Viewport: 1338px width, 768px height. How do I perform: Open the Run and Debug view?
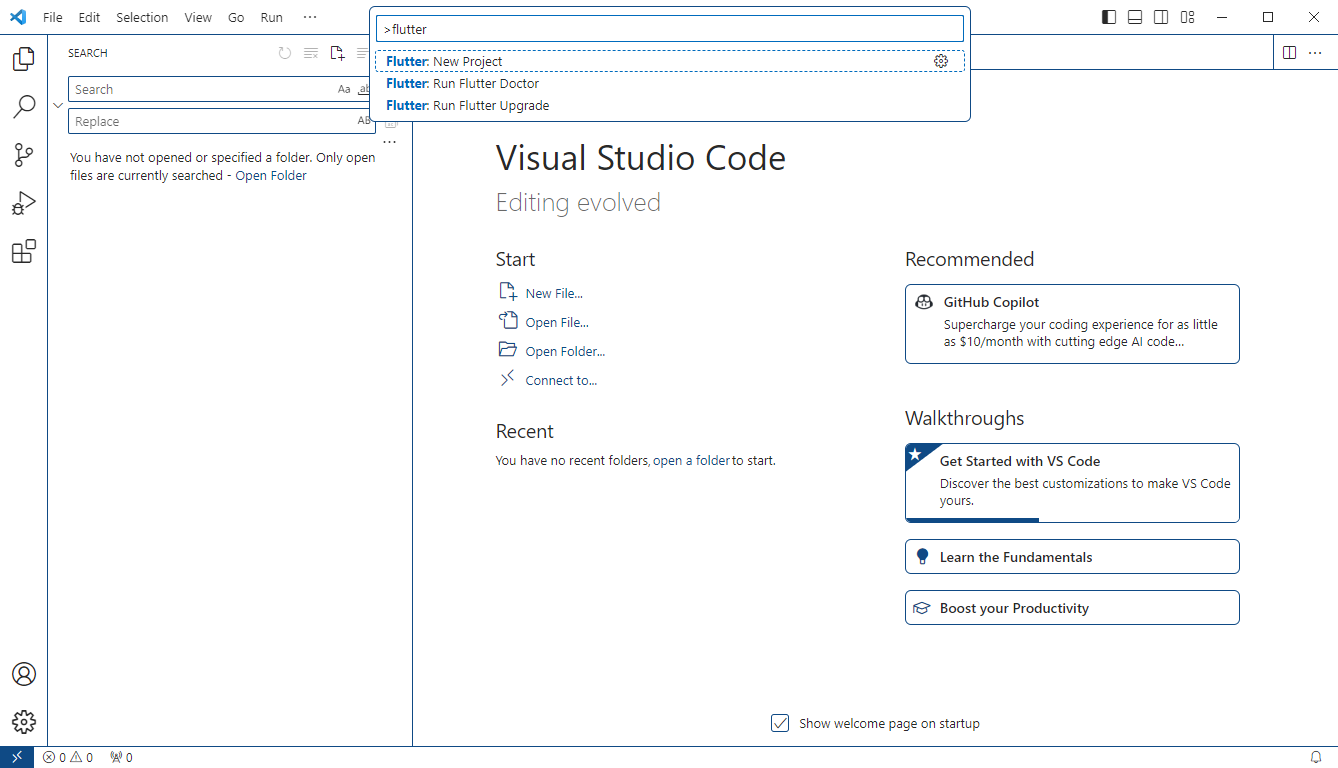pos(23,203)
